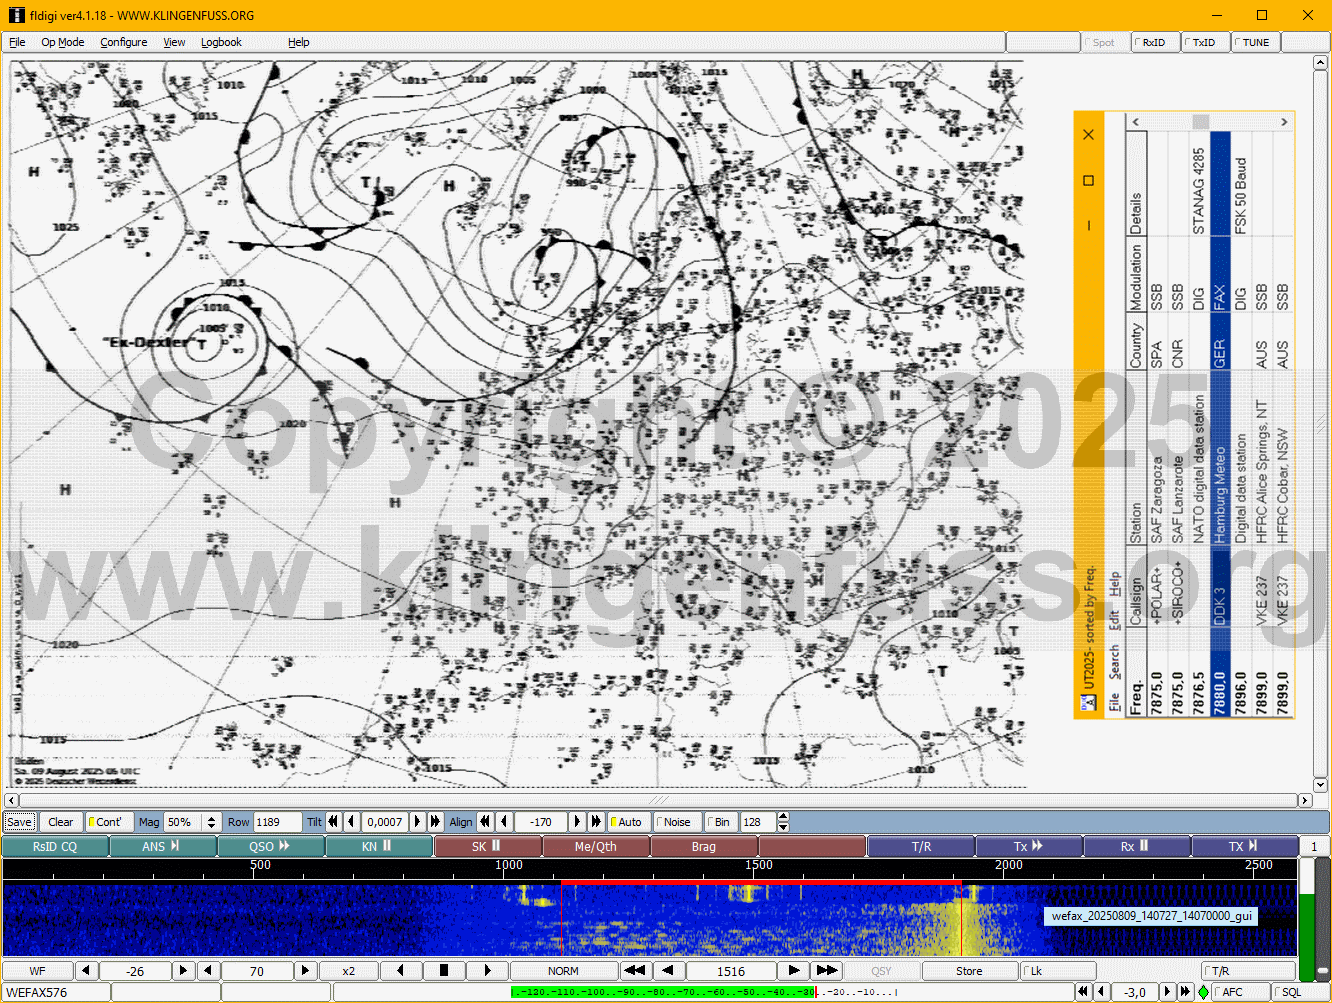Open the Mag 50% zoom dropdown
The width and height of the screenshot is (1332, 1003).
(x=211, y=822)
